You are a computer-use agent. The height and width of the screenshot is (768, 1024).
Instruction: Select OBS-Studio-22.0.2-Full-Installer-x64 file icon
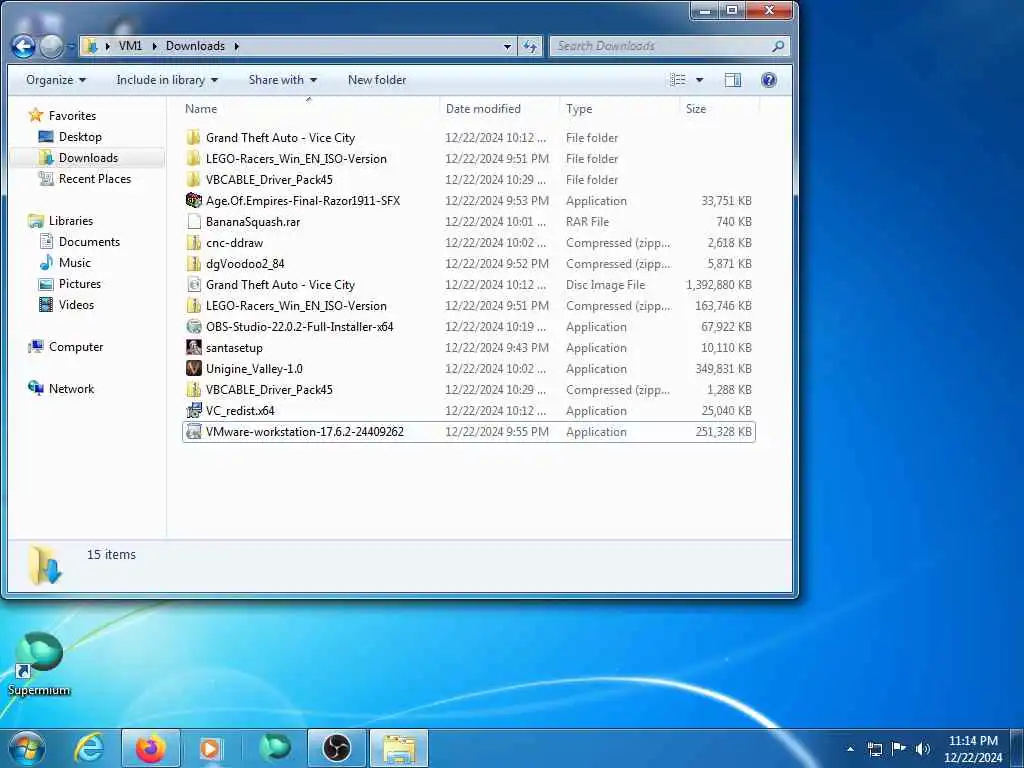tap(193, 327)
